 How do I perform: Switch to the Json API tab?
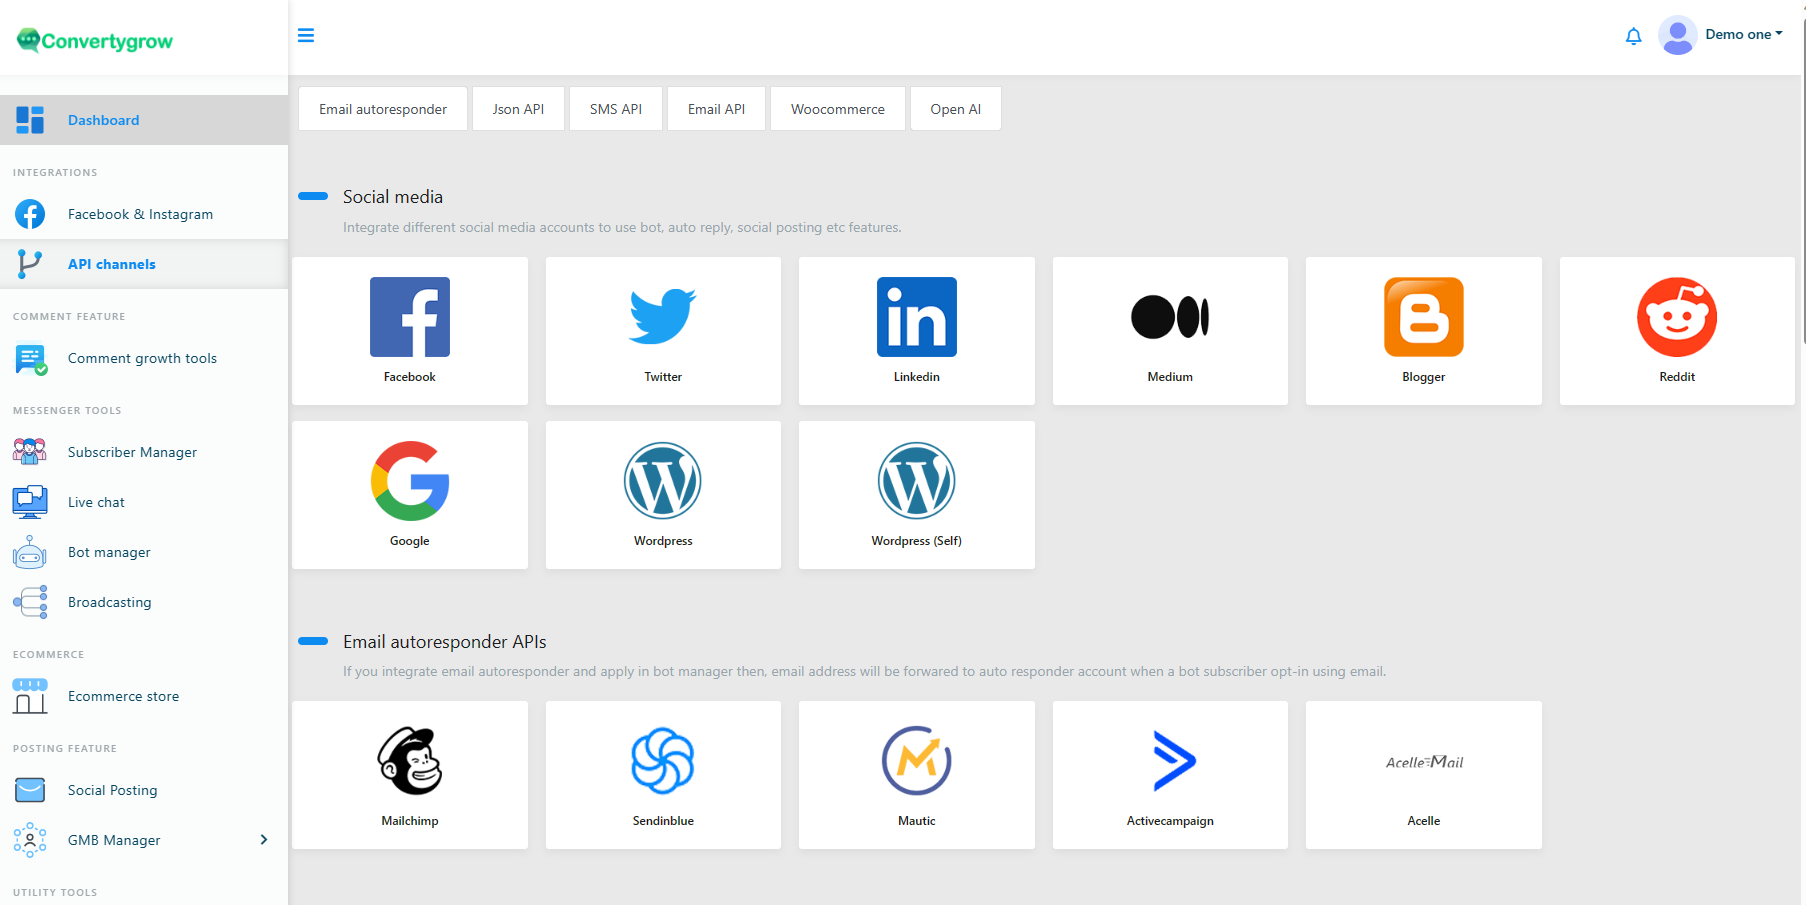pos(518,109)
